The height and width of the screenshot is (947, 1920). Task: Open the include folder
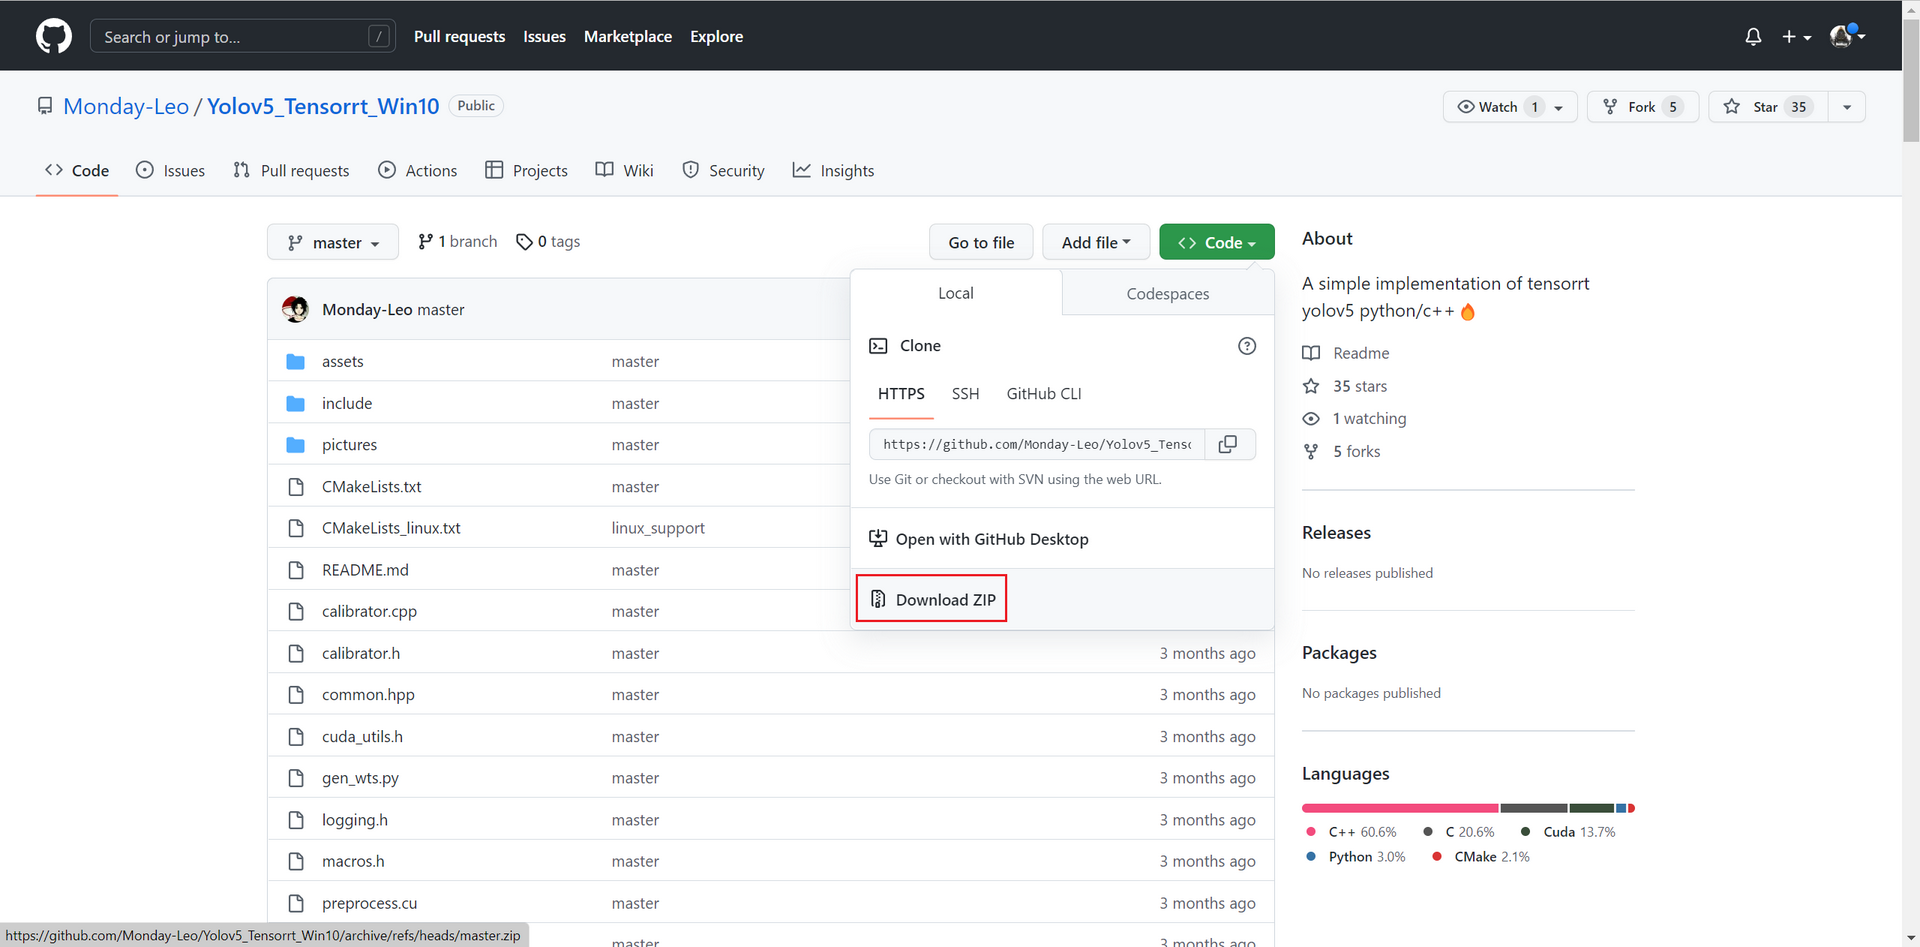pos(347,404)
